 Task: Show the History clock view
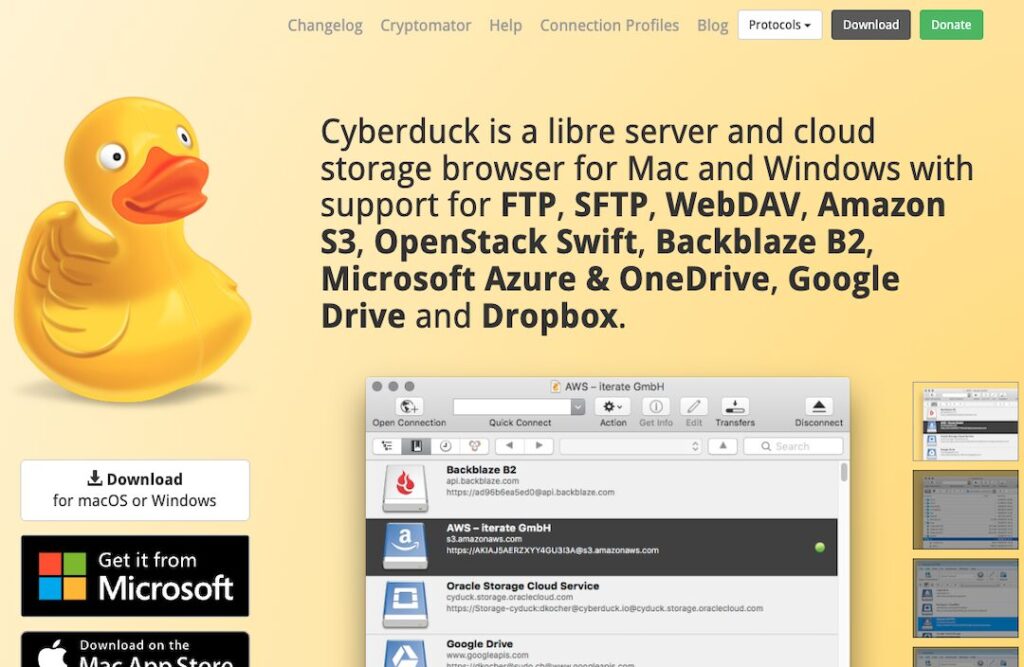[x=445, y=446]
